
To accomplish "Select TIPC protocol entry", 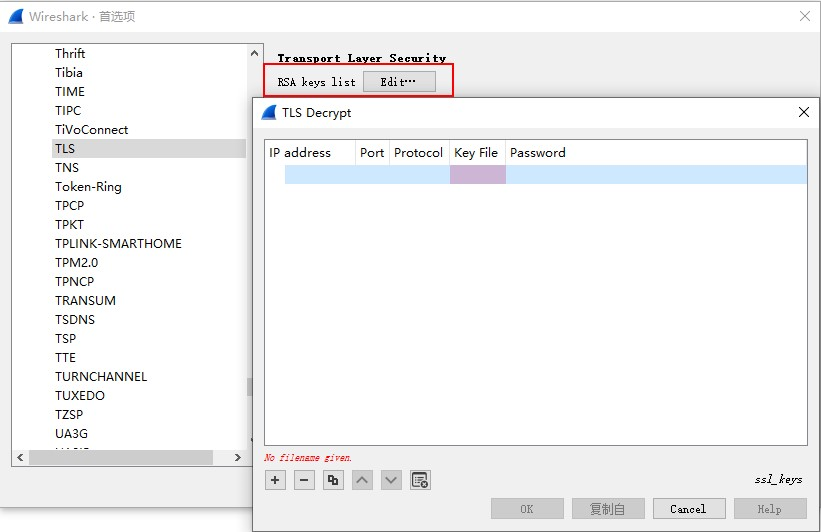I will click(68, 110).
